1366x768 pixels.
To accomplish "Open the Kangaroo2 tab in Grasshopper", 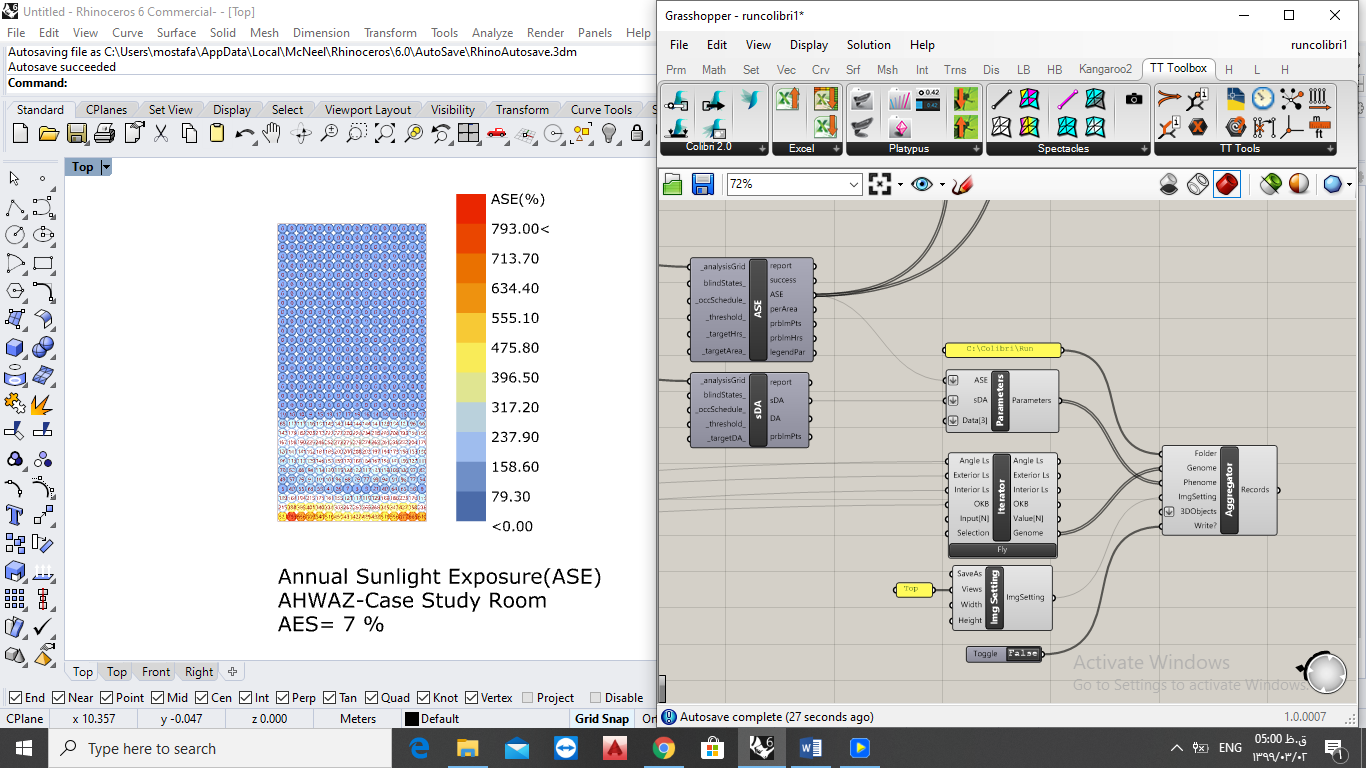I will [1105, 70].
